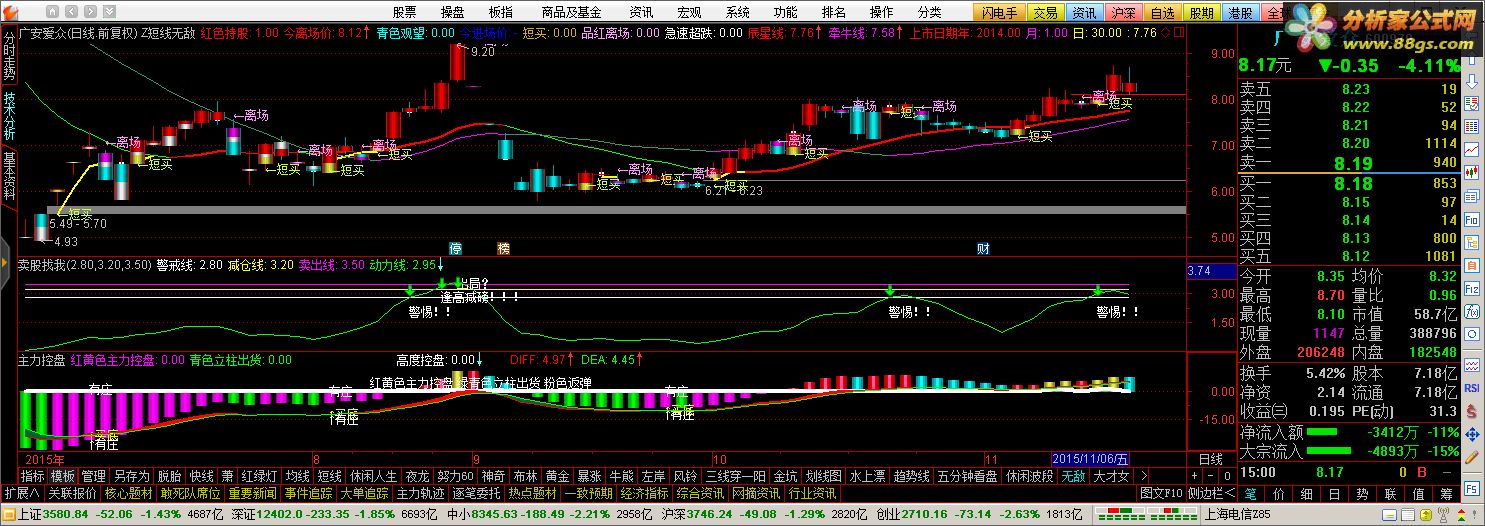
Task: Open the 资讯 menu in menu bar
Action: 641,12
